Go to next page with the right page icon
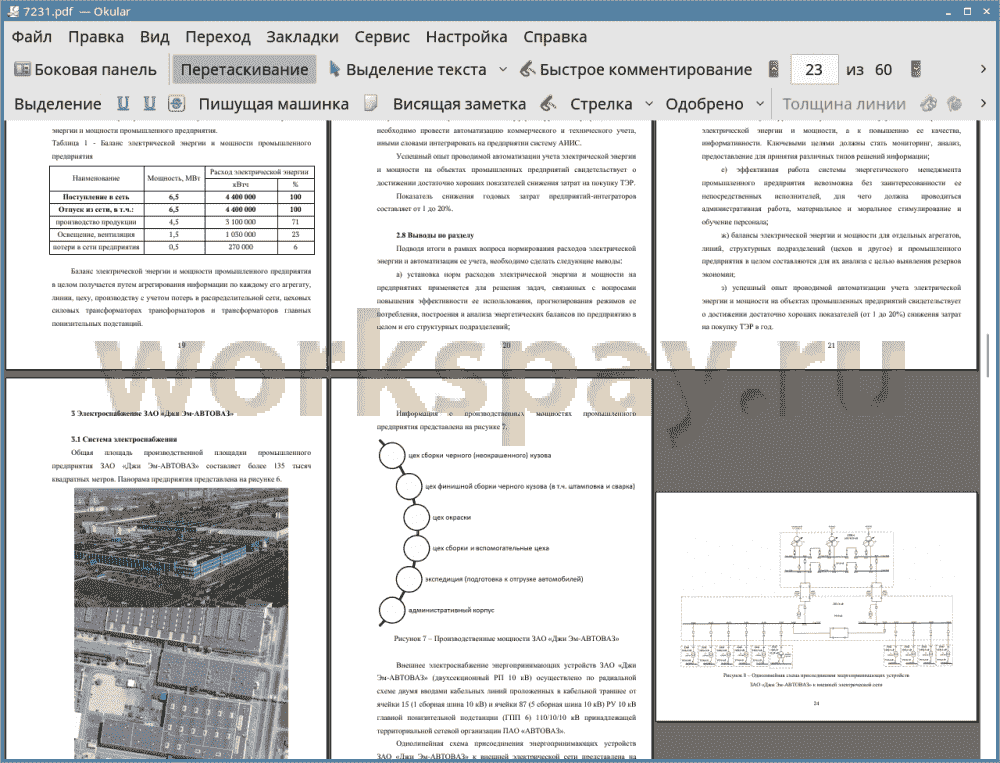Viewport: 1000px width, 763px height. tap(916, 69)
